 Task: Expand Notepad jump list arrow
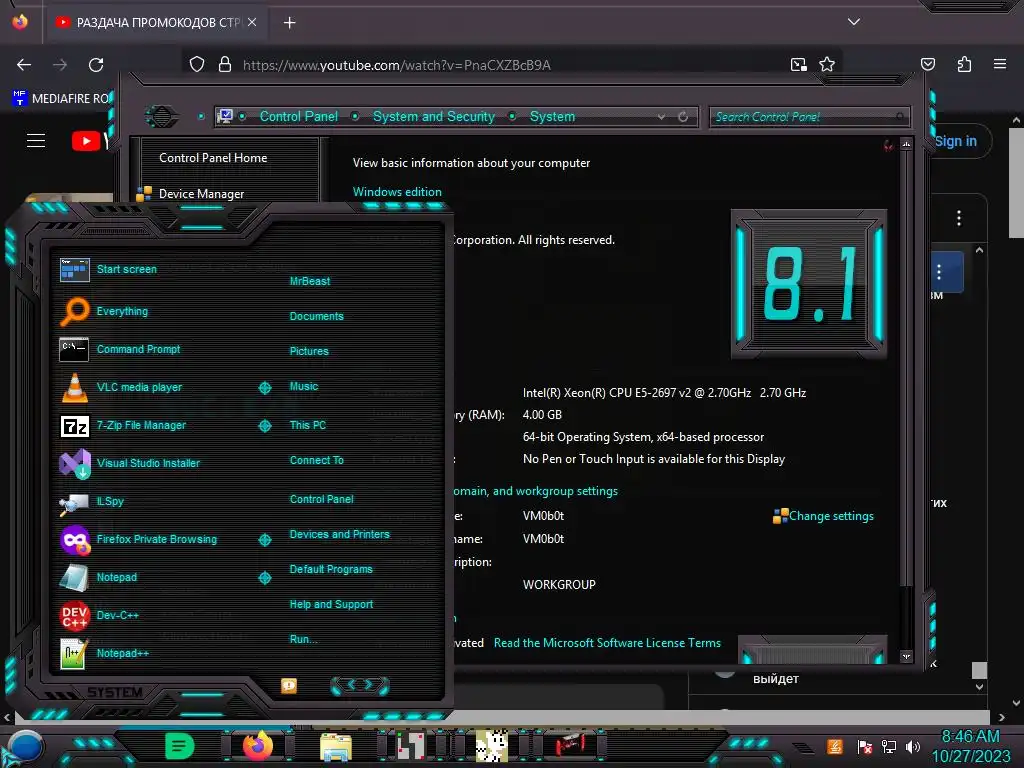pyautogui.click(x=265, y=578)
